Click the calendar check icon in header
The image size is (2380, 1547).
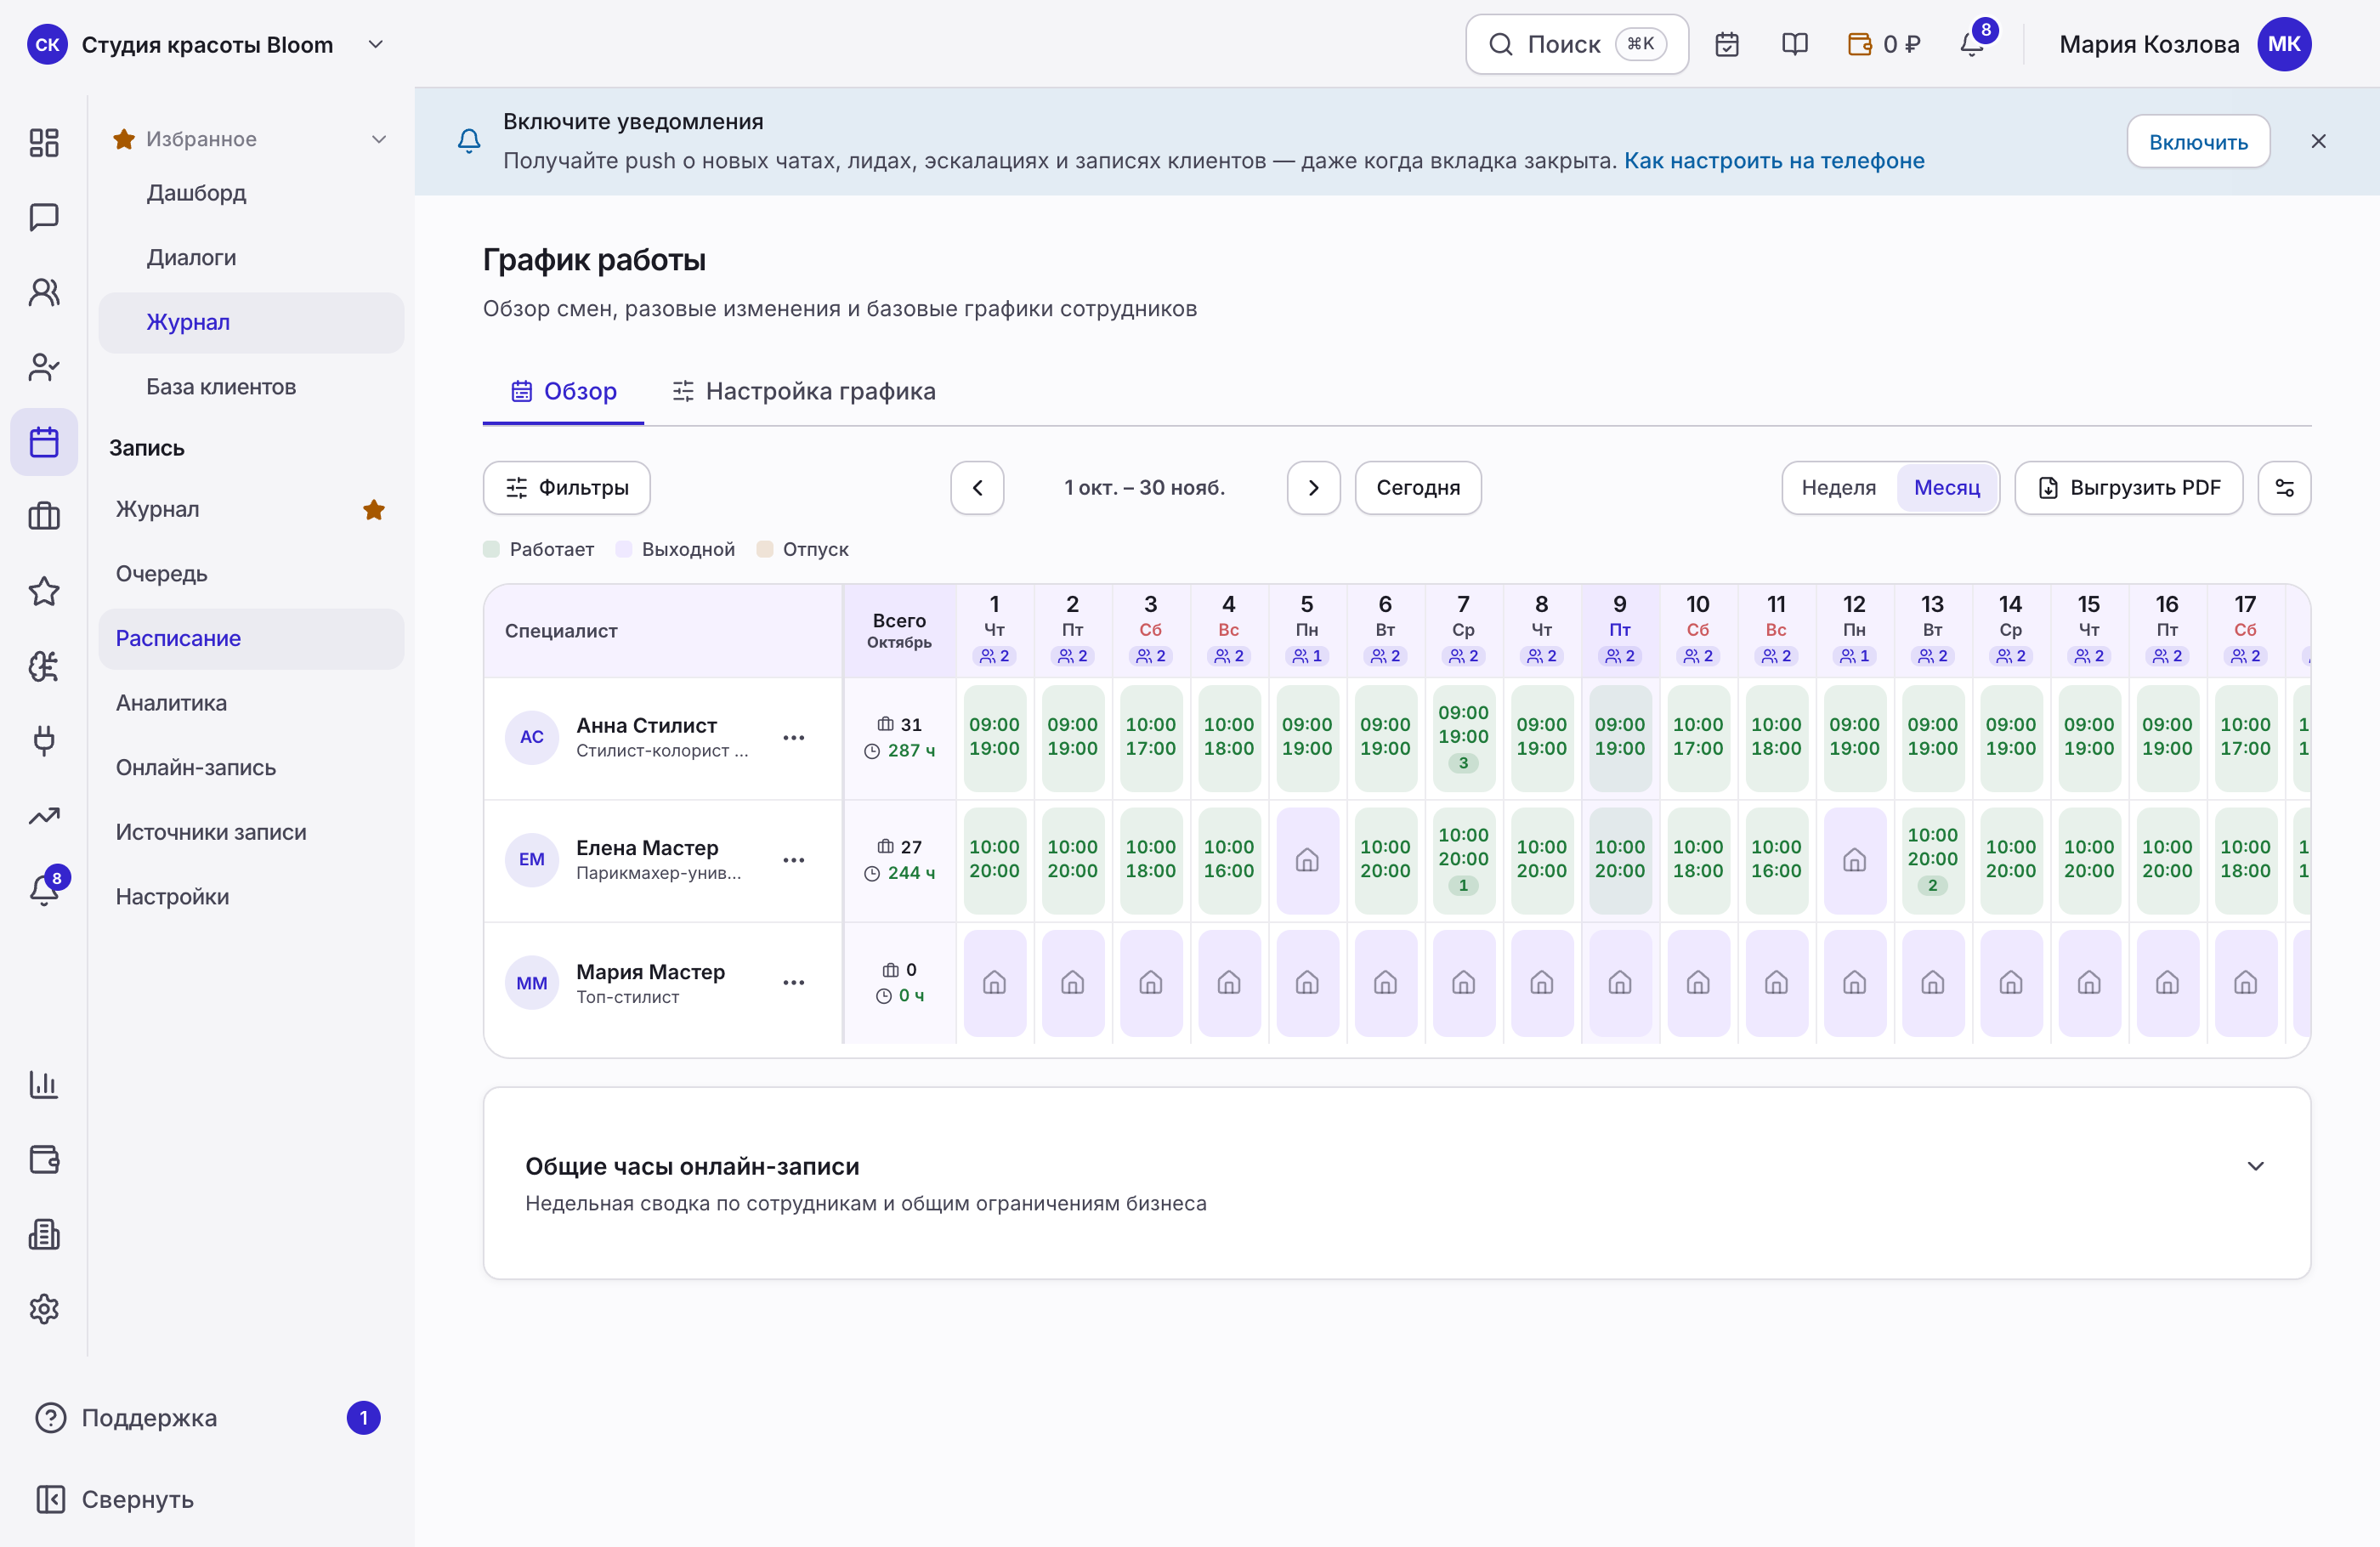(1727, 44)
